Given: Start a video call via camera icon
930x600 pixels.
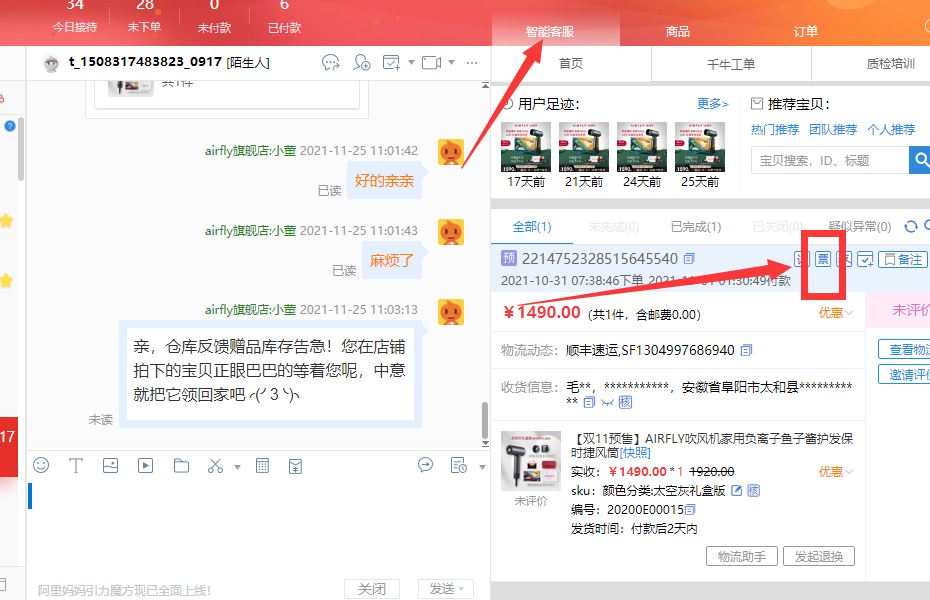Looking at the screenshot, I should tap(431, 62).
